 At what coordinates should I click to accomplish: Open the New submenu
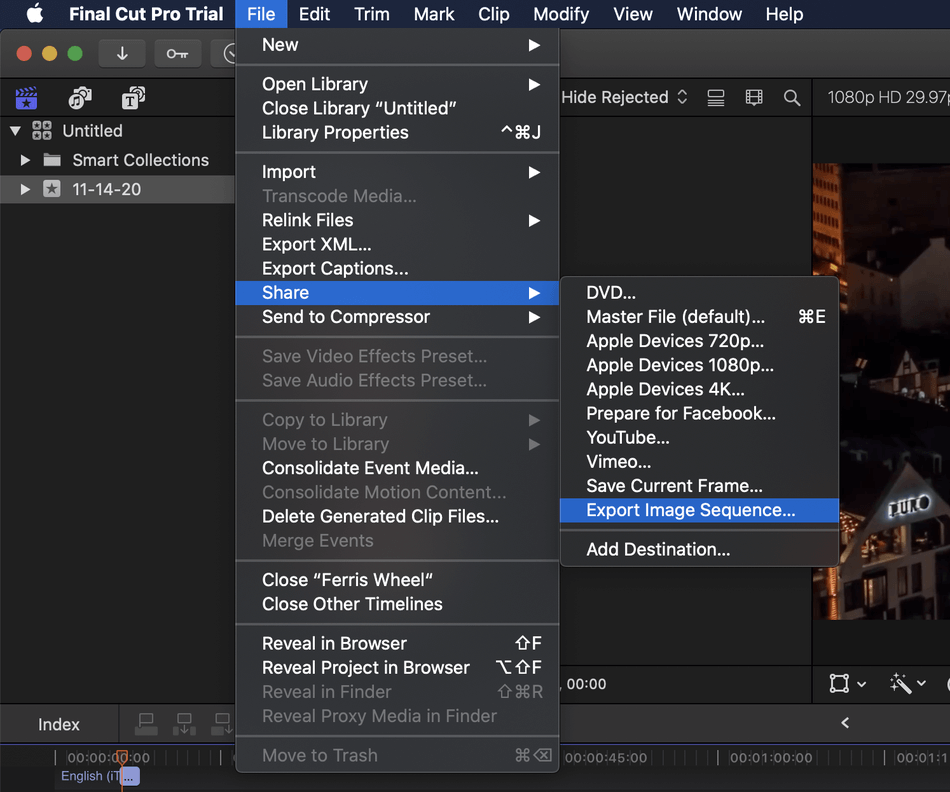397,45
